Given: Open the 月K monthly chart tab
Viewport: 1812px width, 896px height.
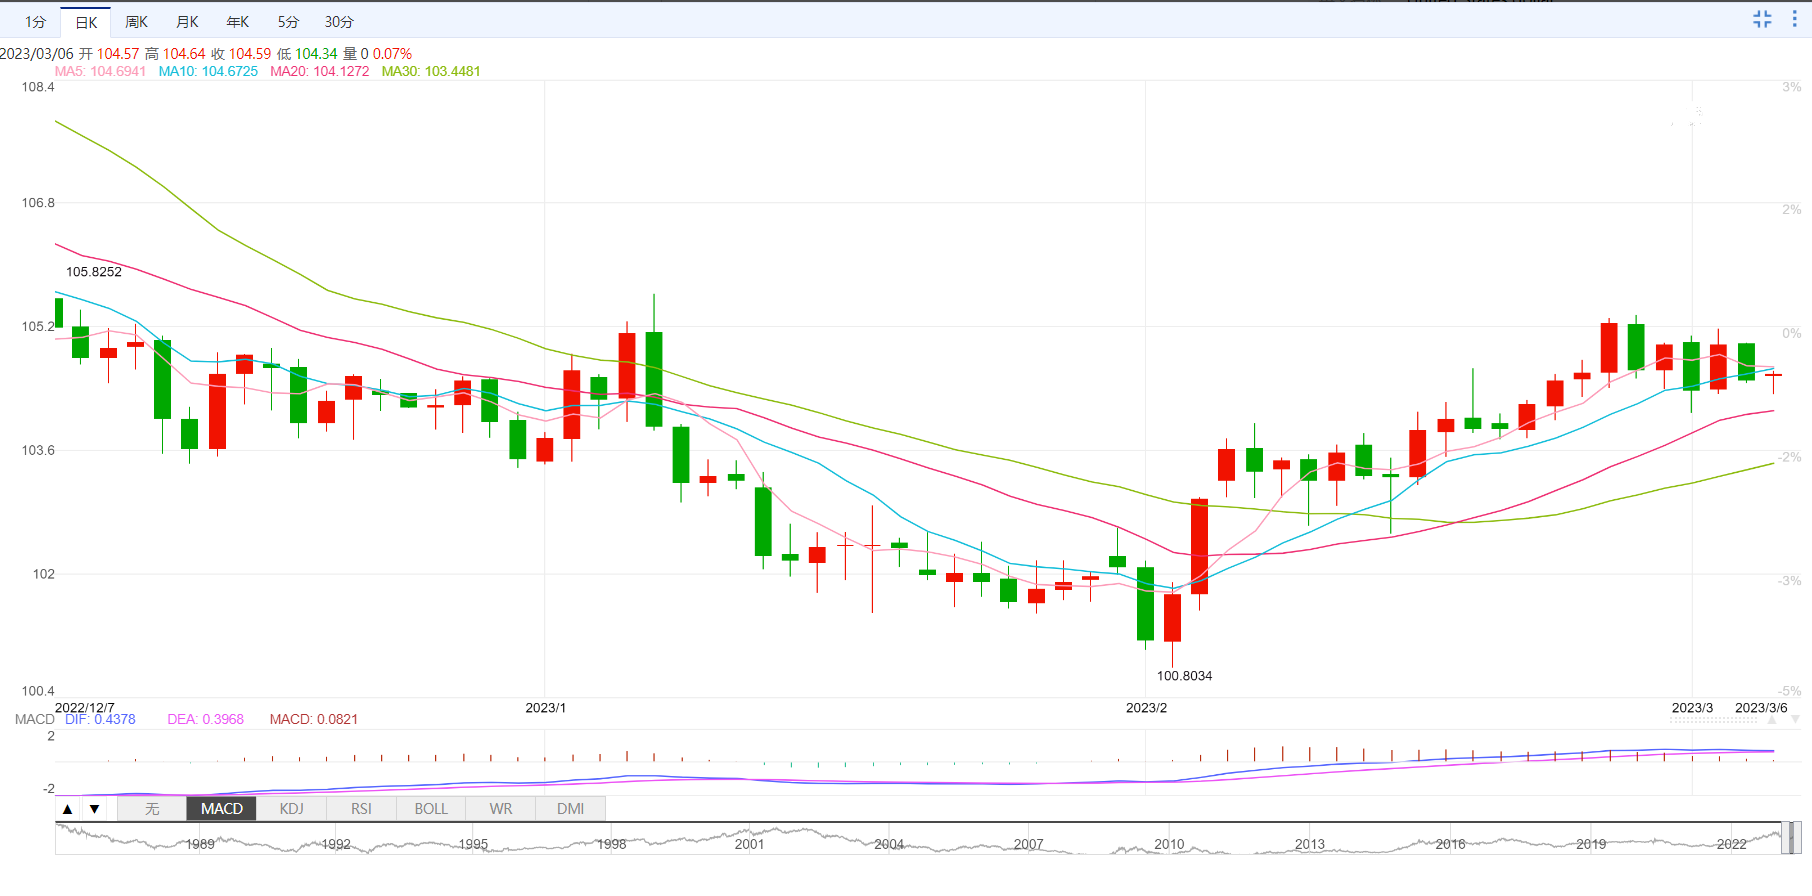Looking at the screenshot, I should pyautogui.click(x=187, y=22).
